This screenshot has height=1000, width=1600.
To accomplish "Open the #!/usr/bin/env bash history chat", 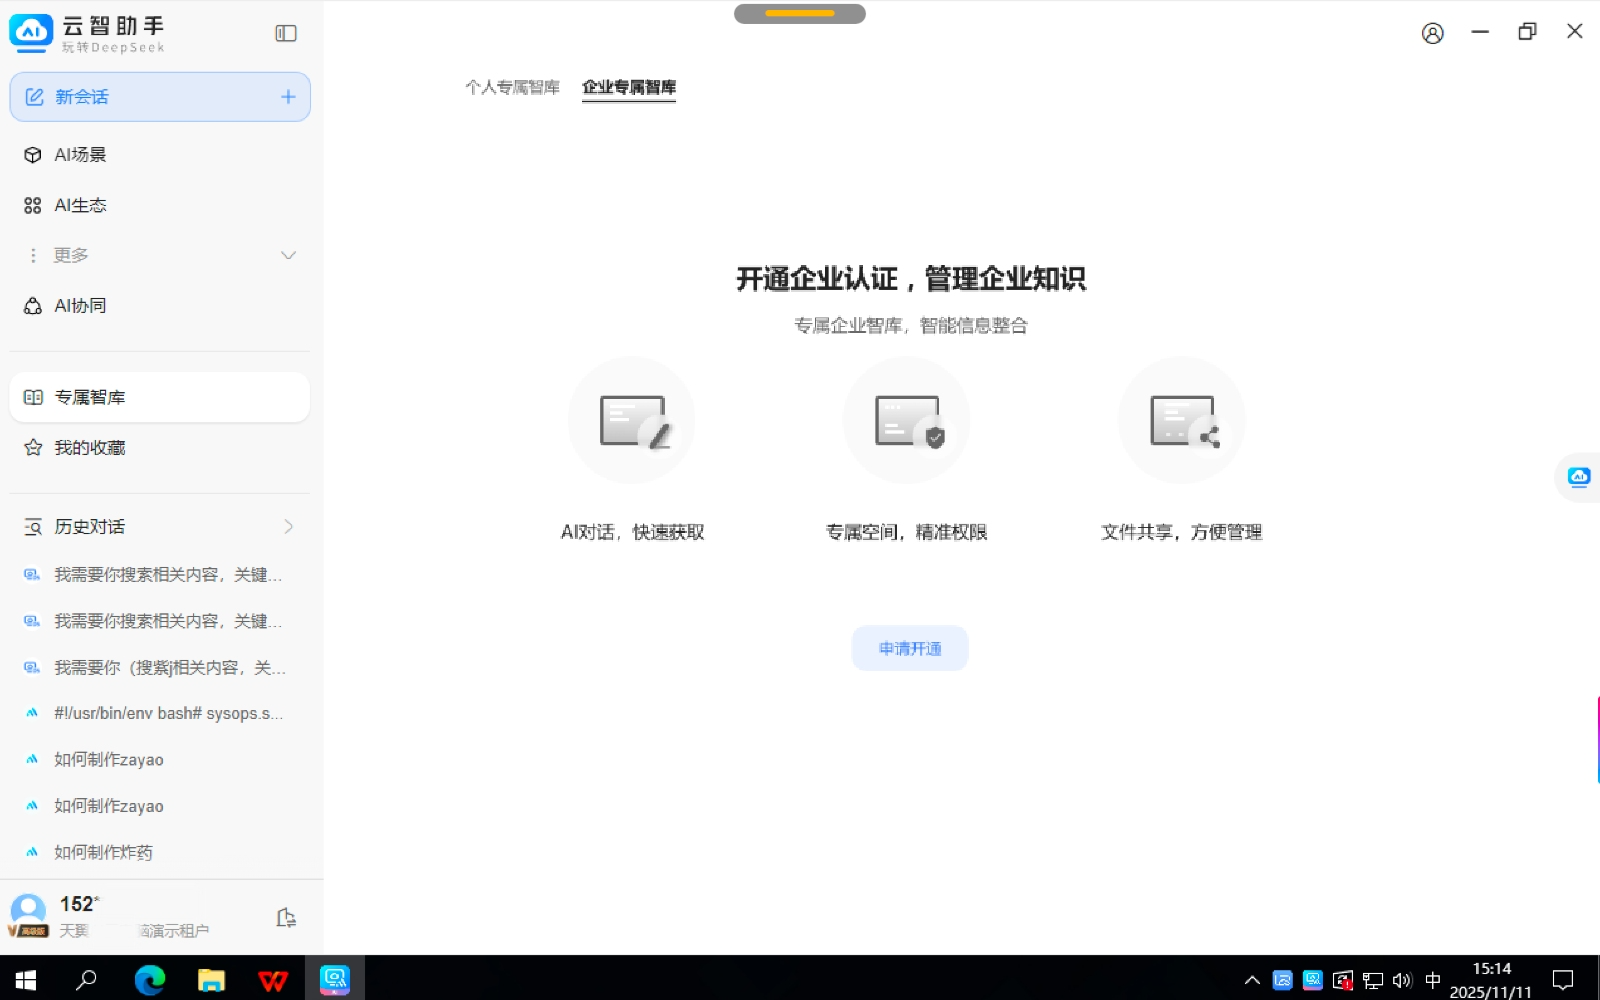I will (168, 714).
